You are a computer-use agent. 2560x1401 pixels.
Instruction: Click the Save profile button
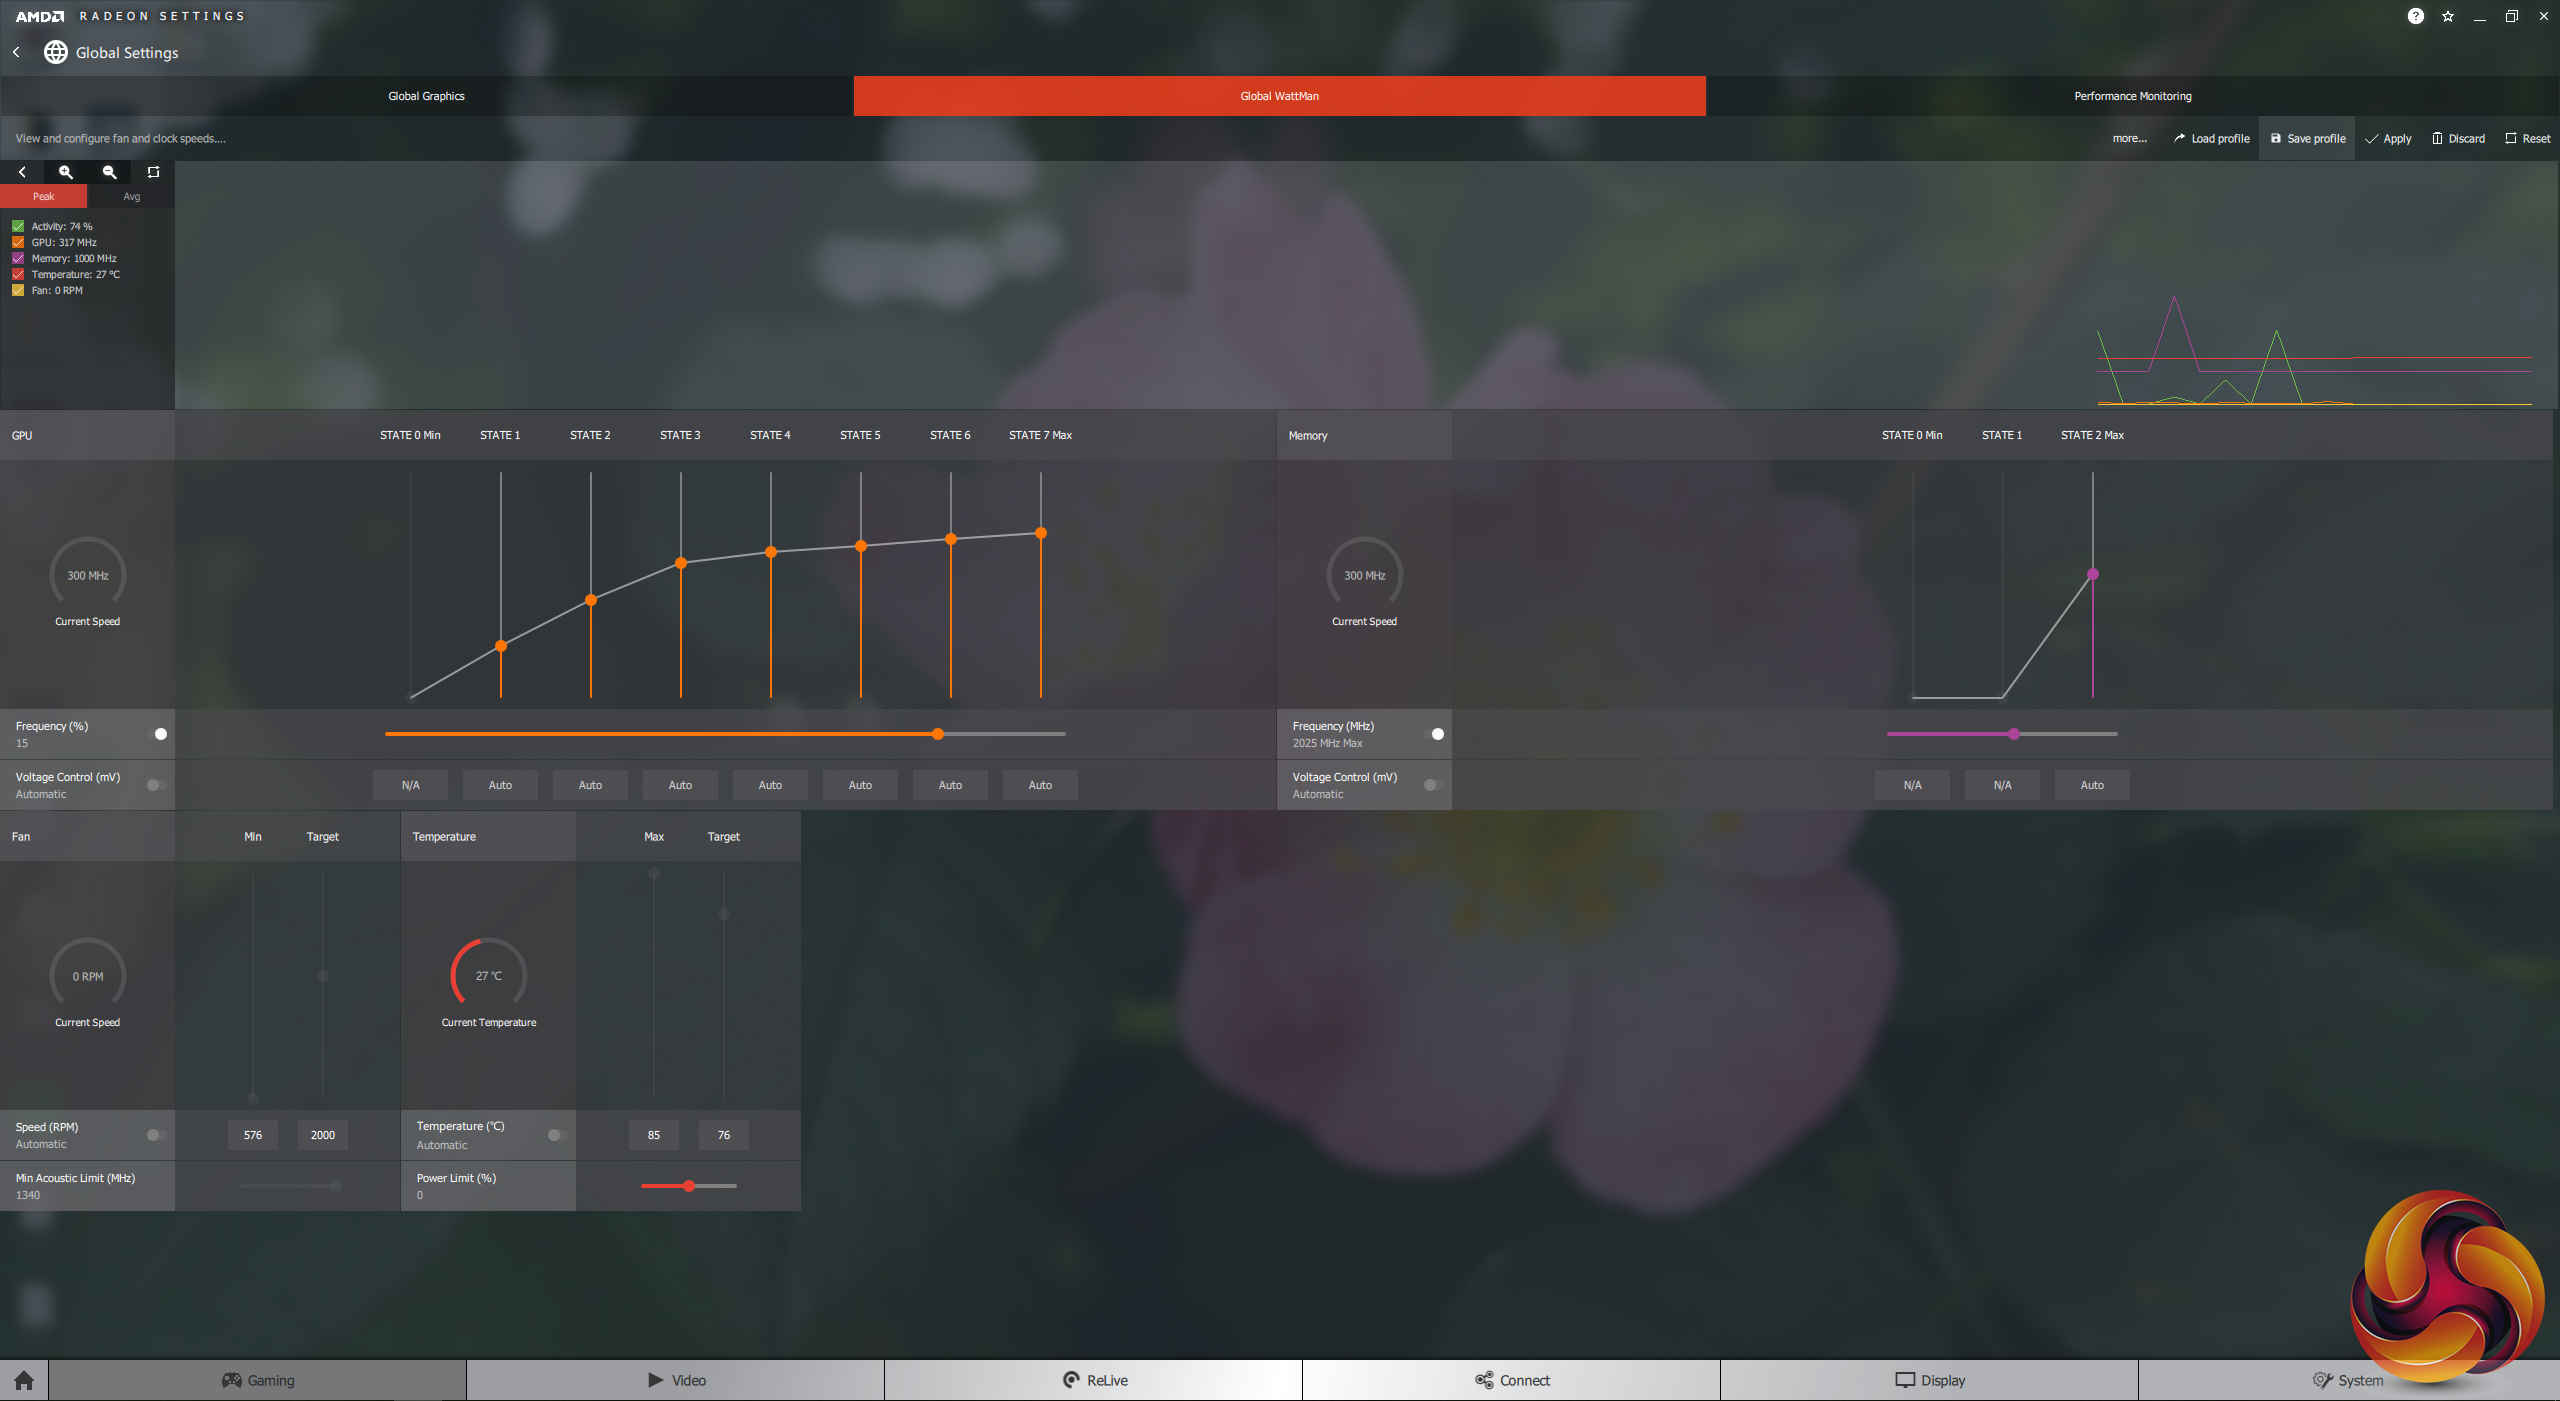coord(2307,138)
